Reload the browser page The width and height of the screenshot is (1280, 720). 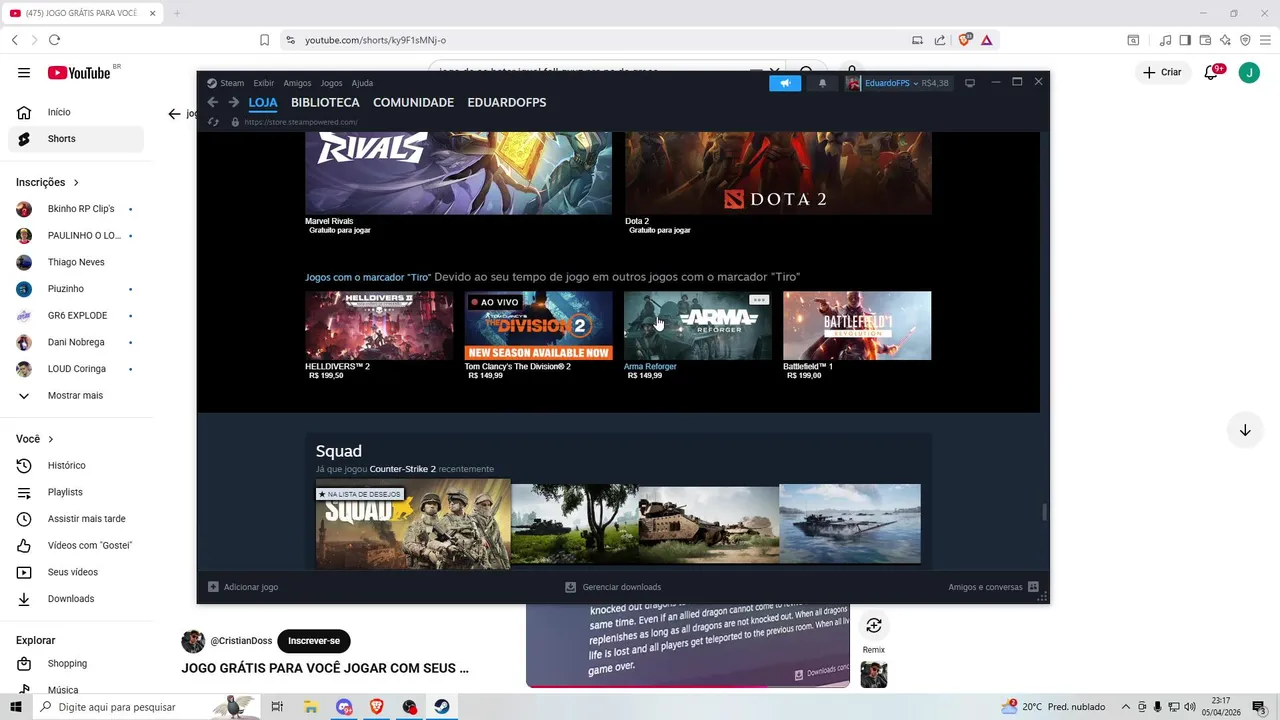coord(54,40)
